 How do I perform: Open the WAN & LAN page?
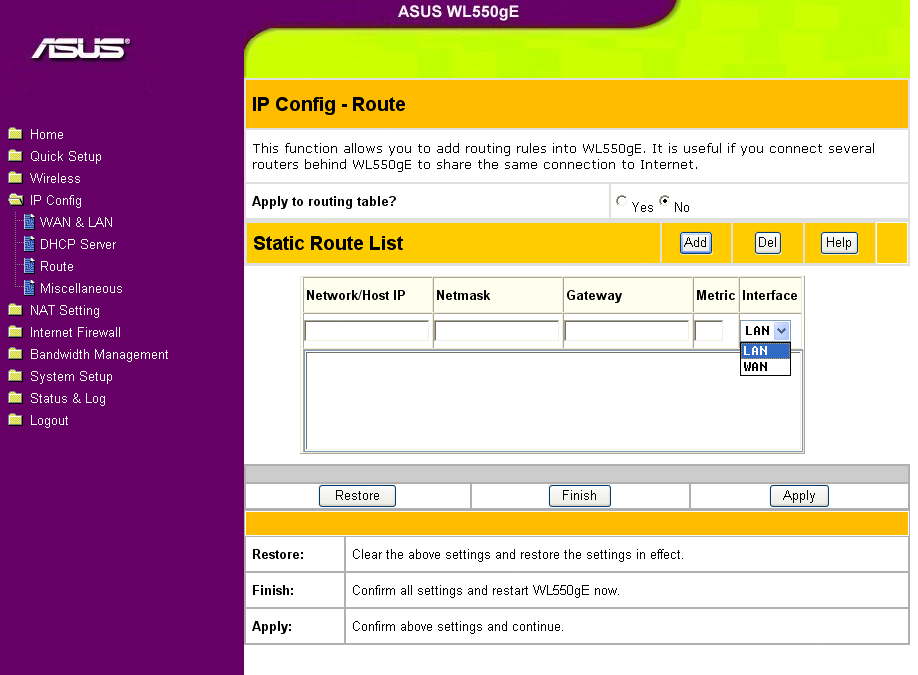tap(76, 222)
